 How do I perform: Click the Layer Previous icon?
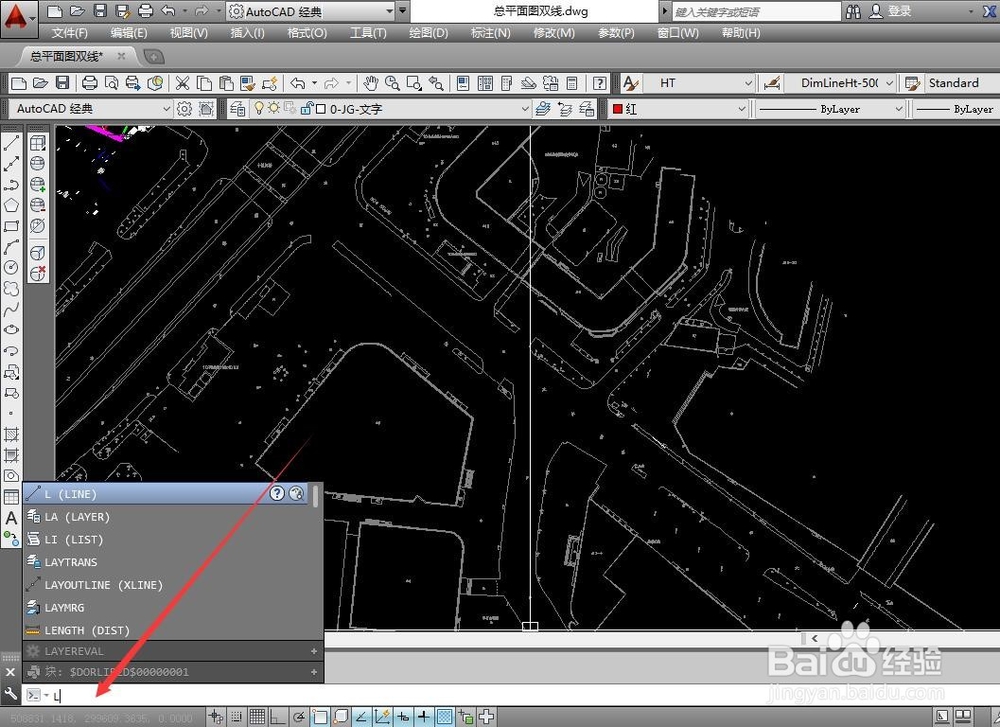click(x=564, y=109)
